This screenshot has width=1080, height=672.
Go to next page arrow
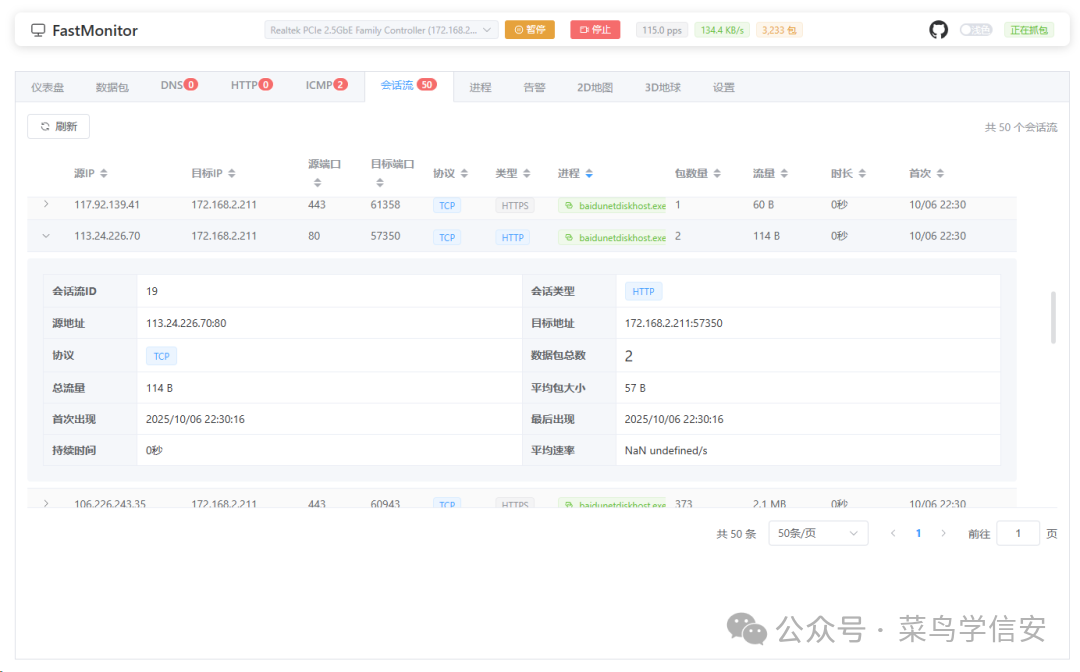point(943,534)
